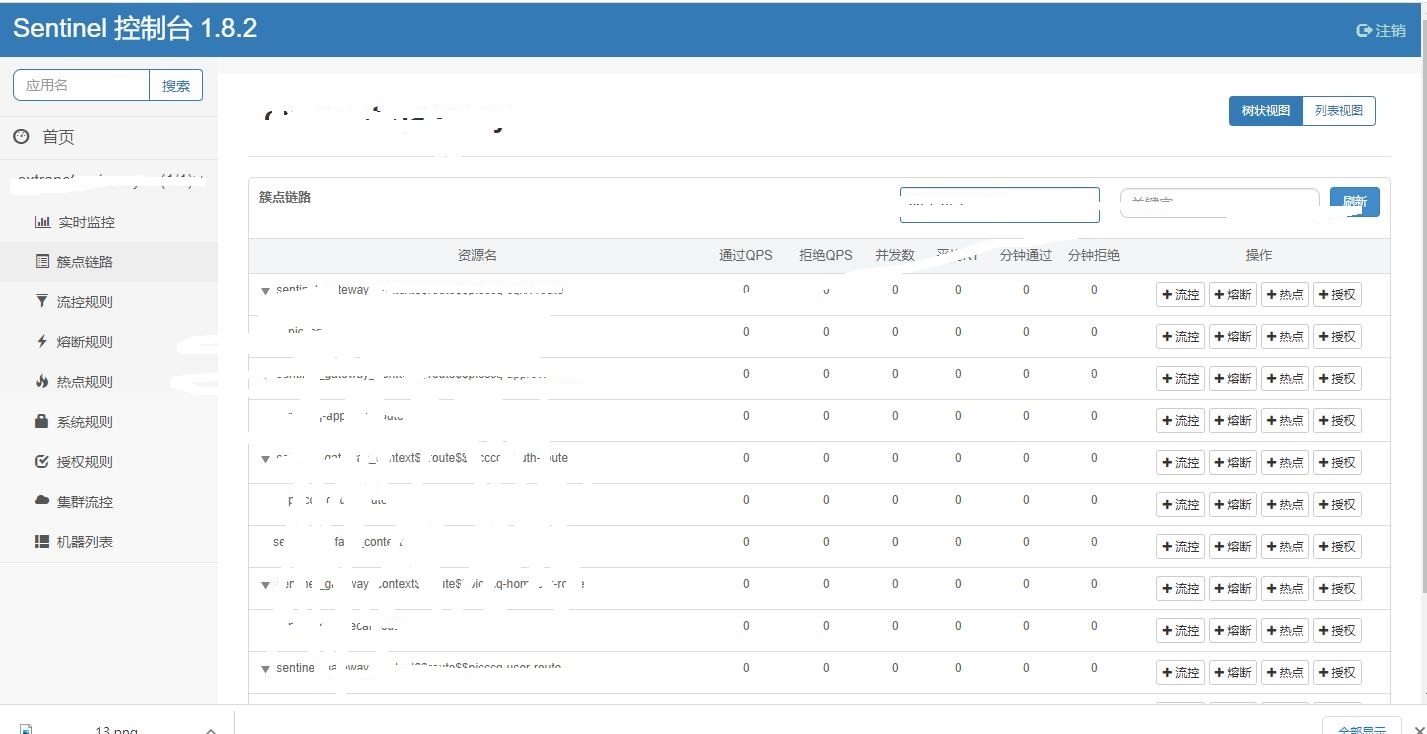Click the logout arrow icon beside 注销
Image resolution: width=1427 pixels, height=734 pixels.
(x=1364, y=31)
